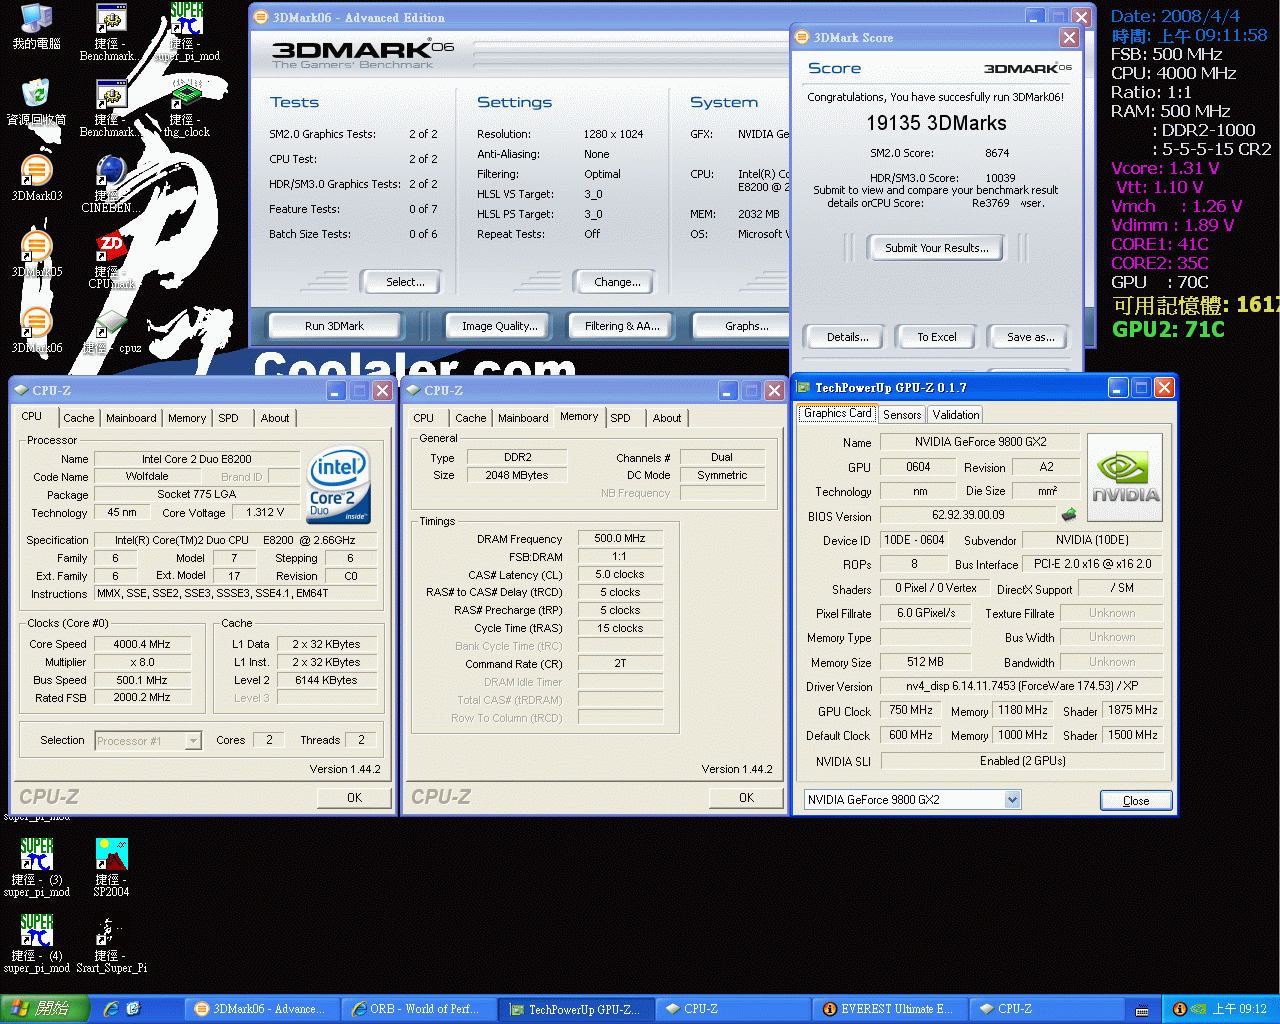Image resolution: width=1280 pixels, height=1024 pixels.
Task: Switch to EVEREST Ultimate taskbar item
Action: pyautogui.click(x=888, y=1009)
